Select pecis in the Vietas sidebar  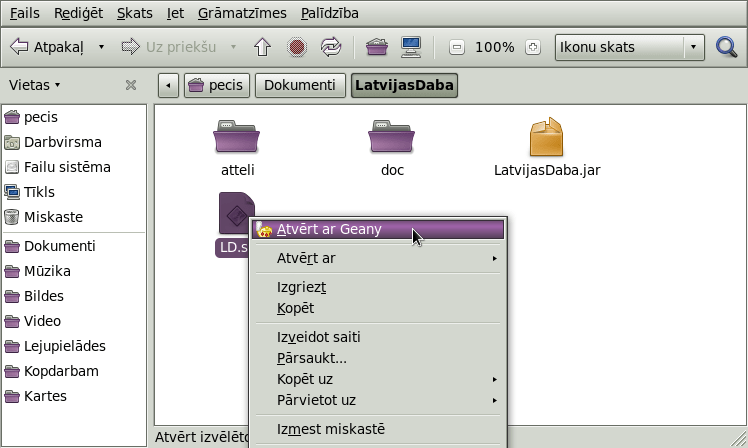74,117
